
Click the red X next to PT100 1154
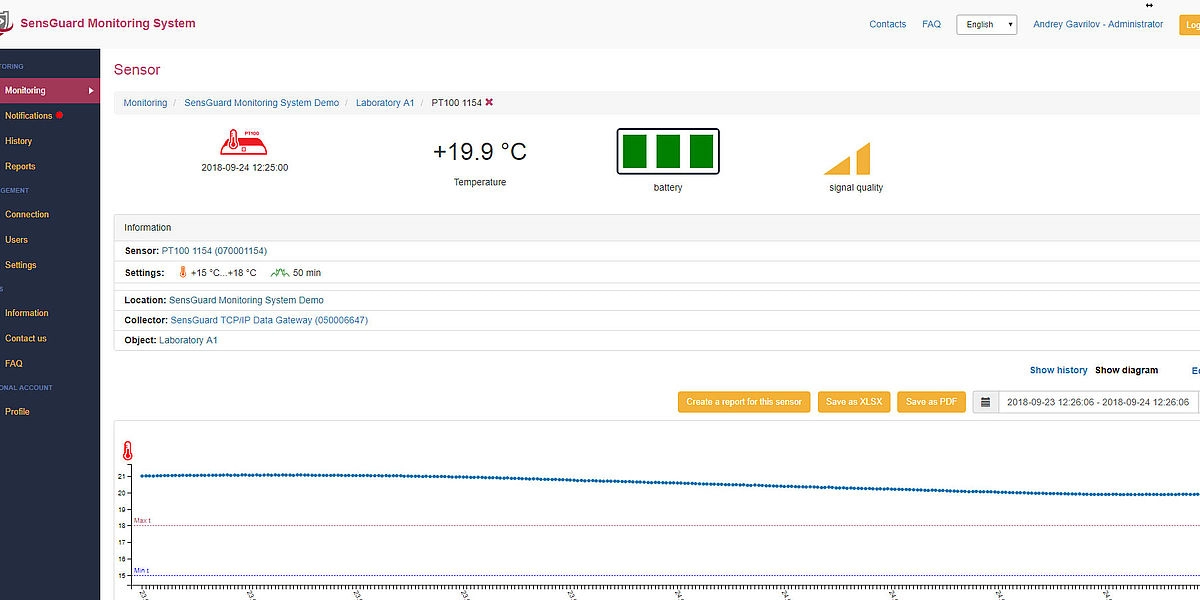coord(489,103)
